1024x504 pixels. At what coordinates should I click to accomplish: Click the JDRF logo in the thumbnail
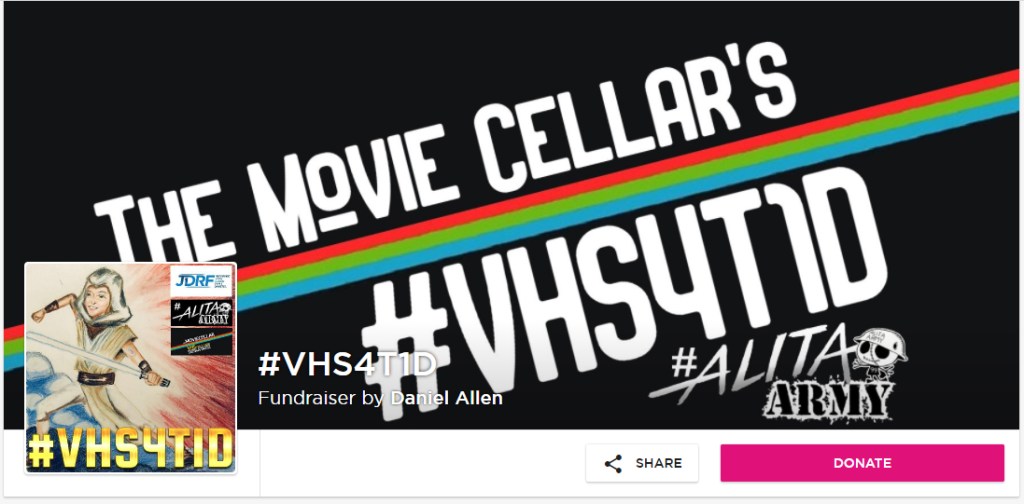[201, 281]
